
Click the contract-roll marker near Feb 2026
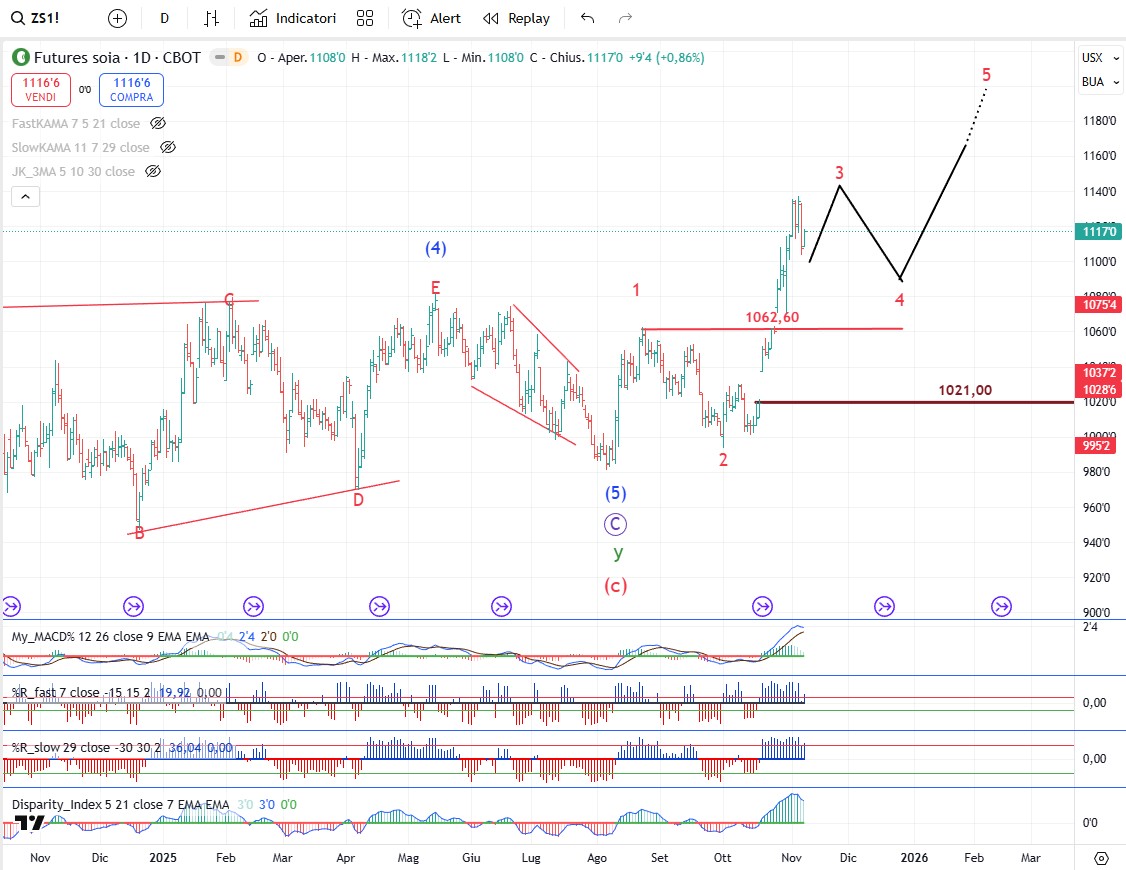[1001, 607]
